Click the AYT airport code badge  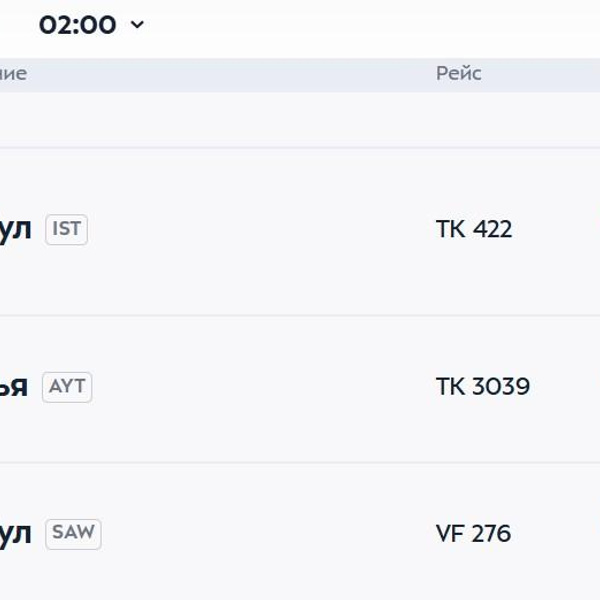[x=67, y=386]
